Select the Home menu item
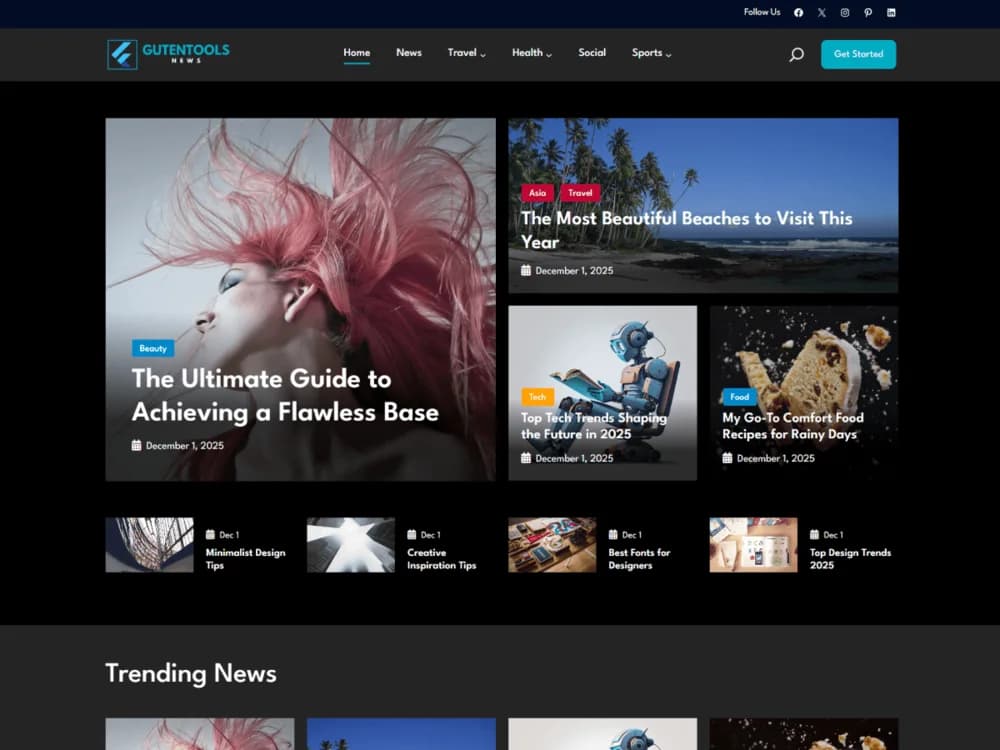This screenshot has width=1000, height=750. tap(356, 53)
